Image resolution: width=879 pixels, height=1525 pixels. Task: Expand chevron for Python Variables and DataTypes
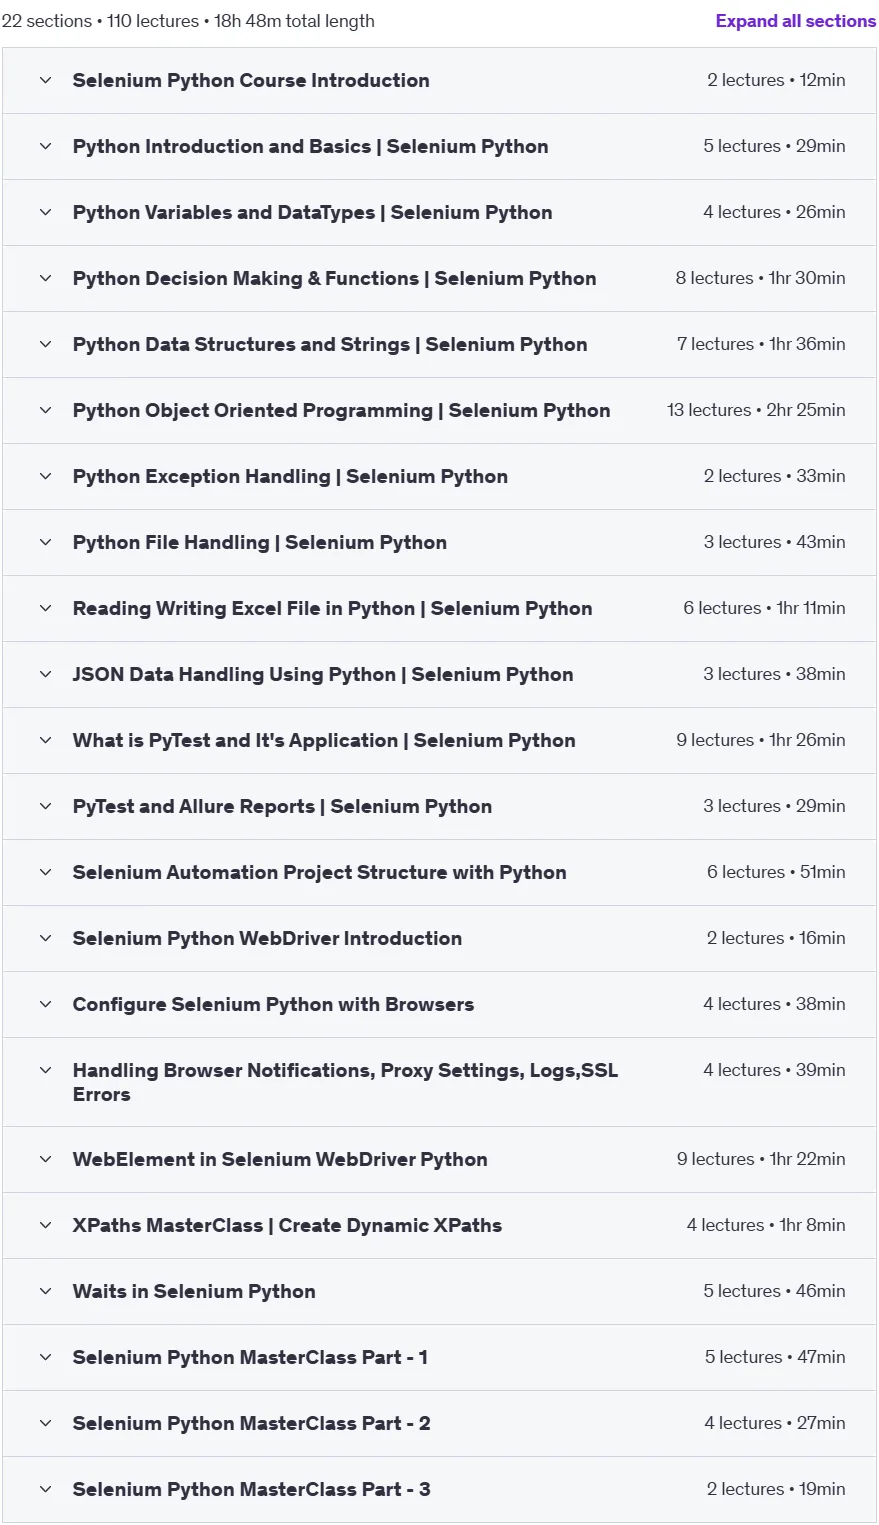[45, 212]
